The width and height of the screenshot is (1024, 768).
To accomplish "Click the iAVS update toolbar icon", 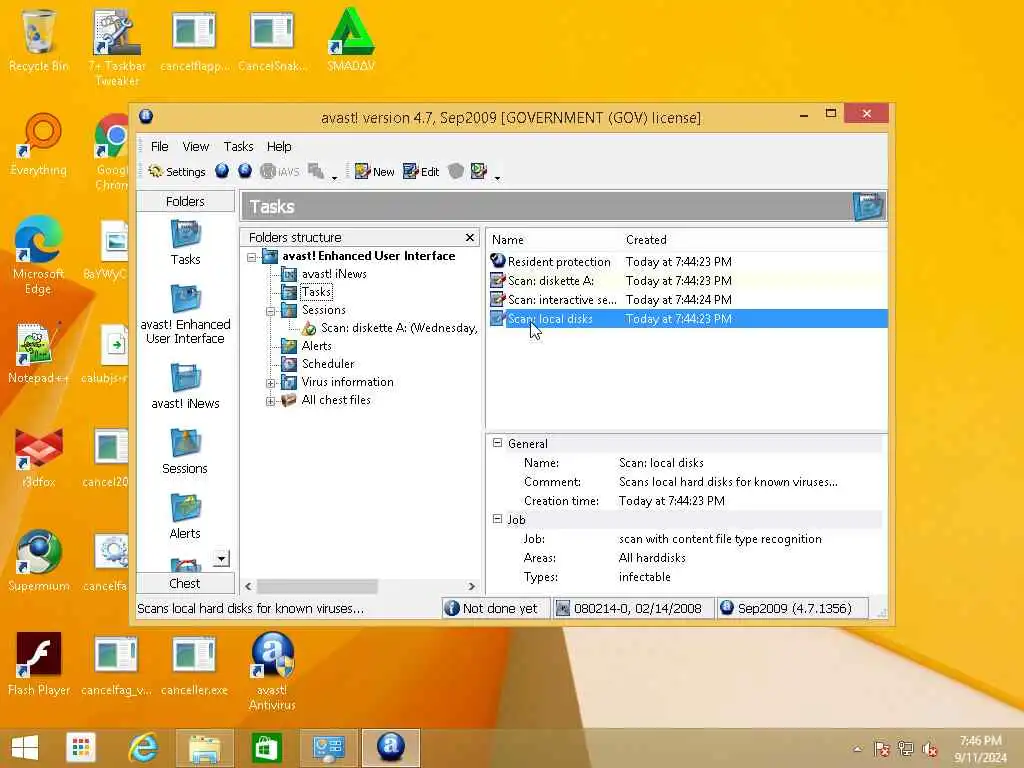I will [x=280, y=172].
